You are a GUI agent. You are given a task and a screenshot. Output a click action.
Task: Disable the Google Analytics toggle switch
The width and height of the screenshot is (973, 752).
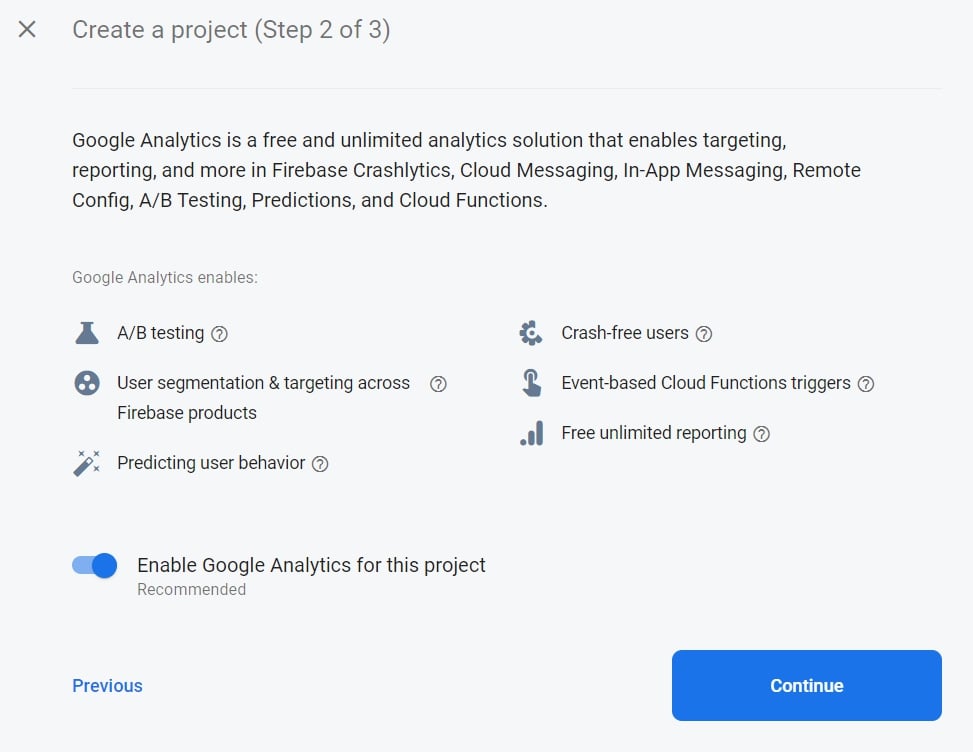coord(95,566)
